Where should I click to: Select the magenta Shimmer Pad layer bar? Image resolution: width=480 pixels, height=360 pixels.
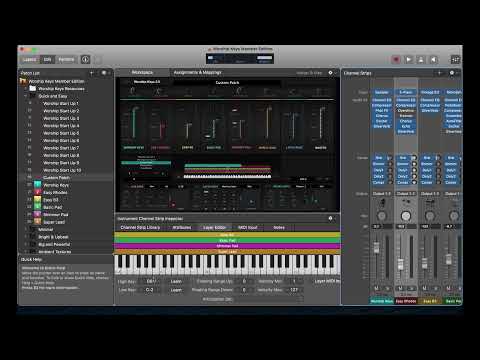[x=227, y=246]
